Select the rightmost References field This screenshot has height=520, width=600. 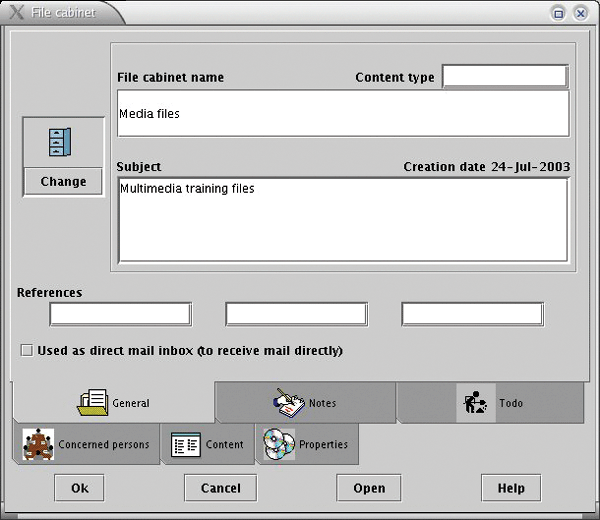[472, 315]
